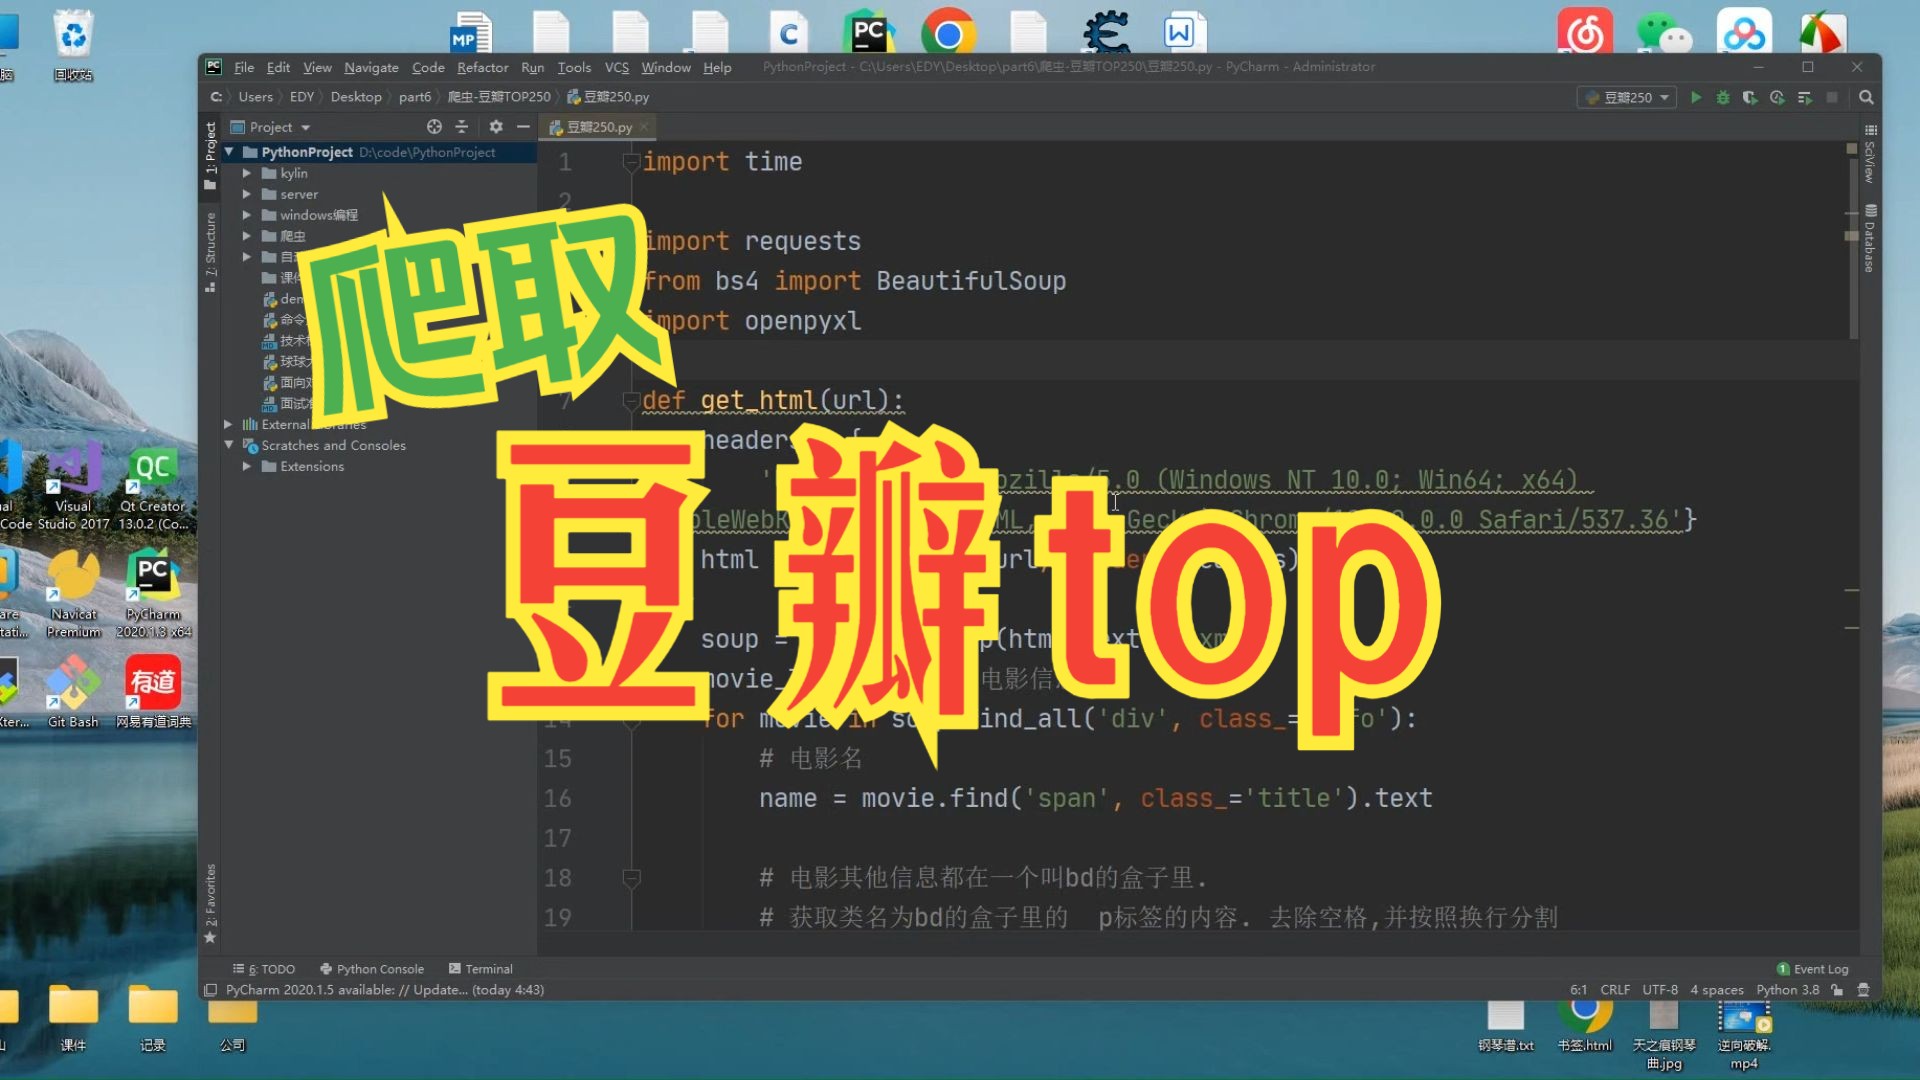Click the 4 spaces indent setting
Image resolution: width=1920 pixels, height=1080 pixels.
pos(1716,990)
